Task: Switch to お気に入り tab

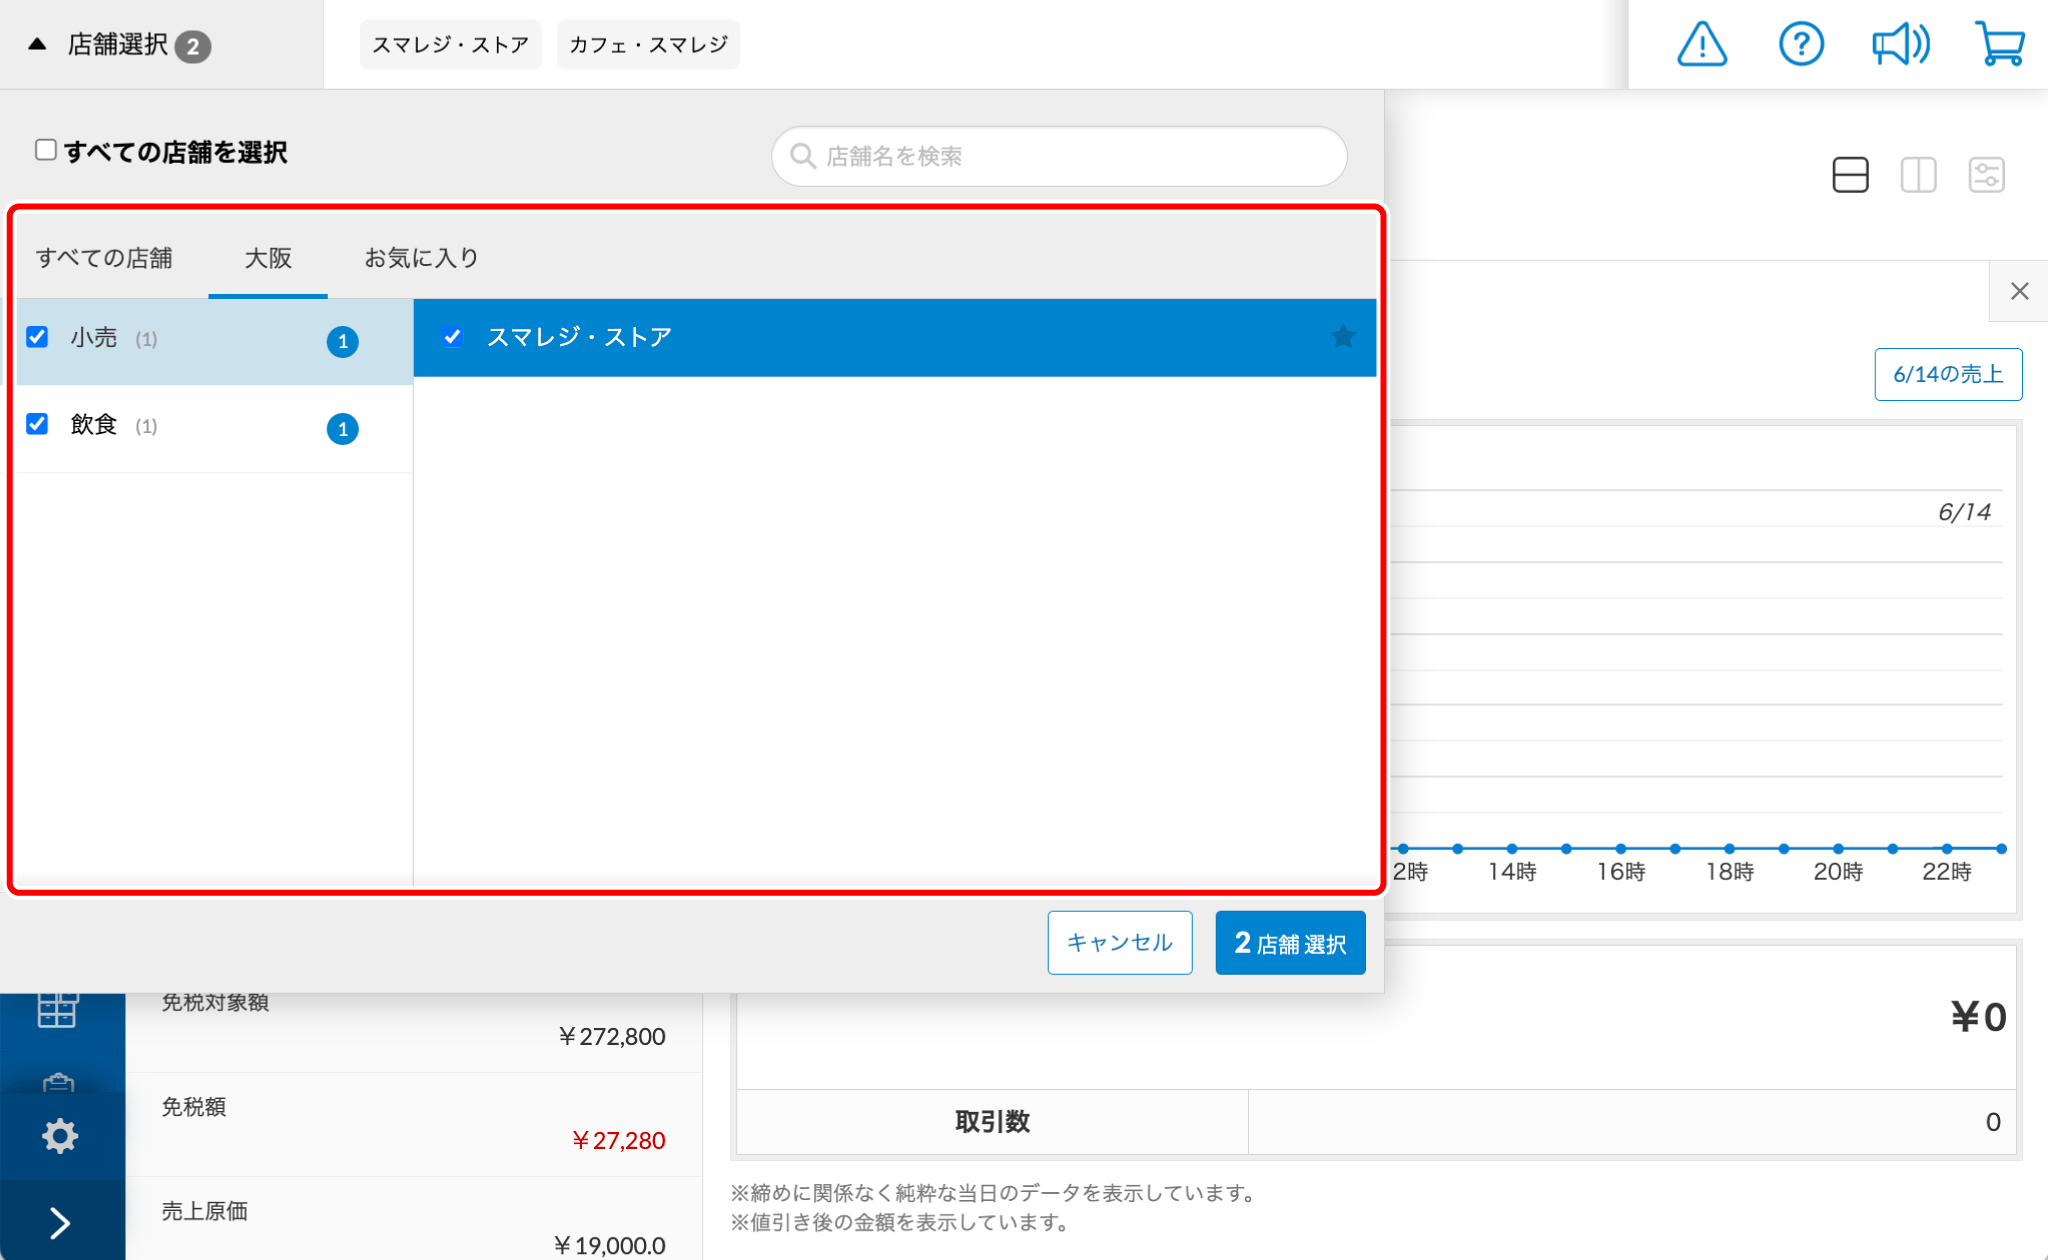Action: pyautogui.click(x=421, y=258)
